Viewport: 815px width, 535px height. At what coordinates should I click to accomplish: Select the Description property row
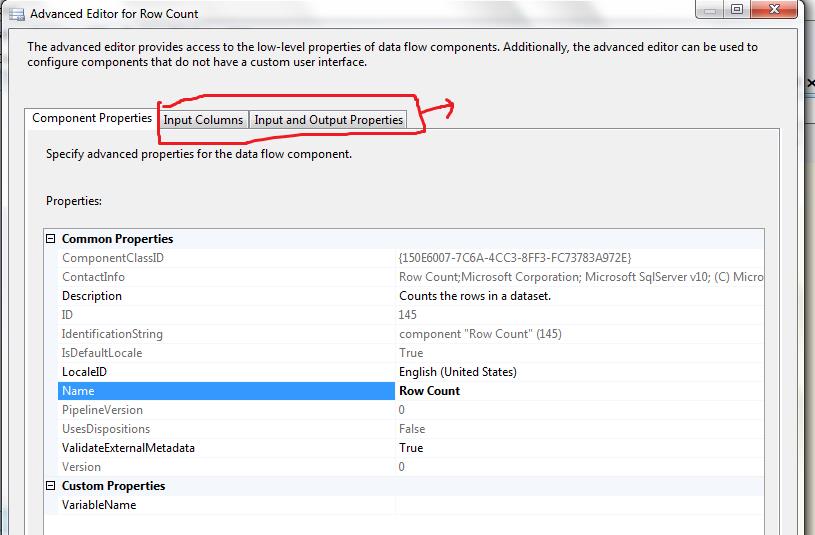[92, 296]
